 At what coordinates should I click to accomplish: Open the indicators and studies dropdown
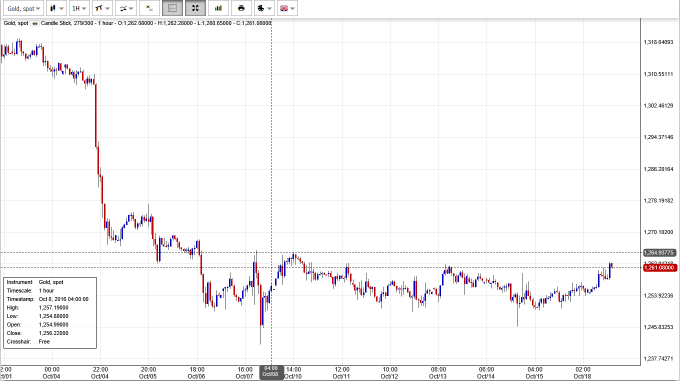(126, 8)
